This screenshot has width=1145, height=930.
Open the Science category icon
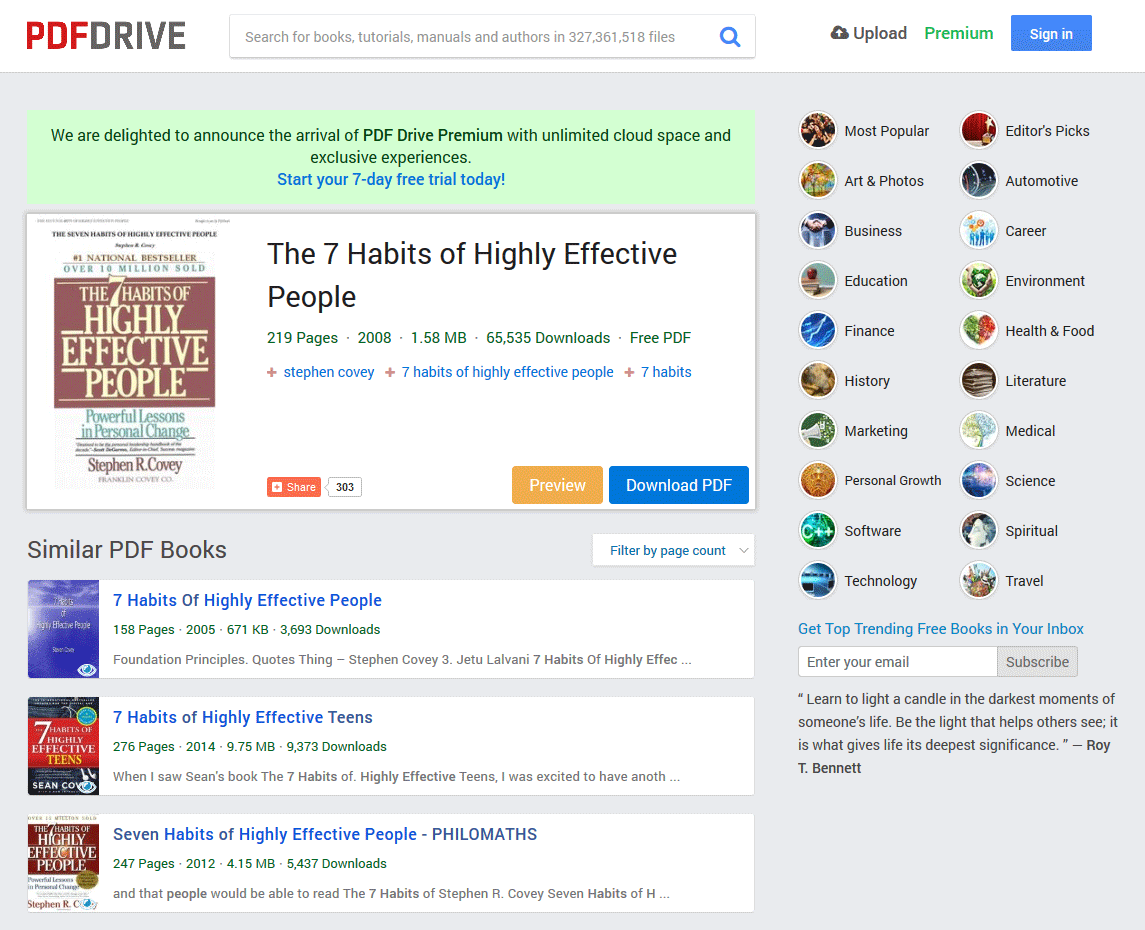[978, 480]
